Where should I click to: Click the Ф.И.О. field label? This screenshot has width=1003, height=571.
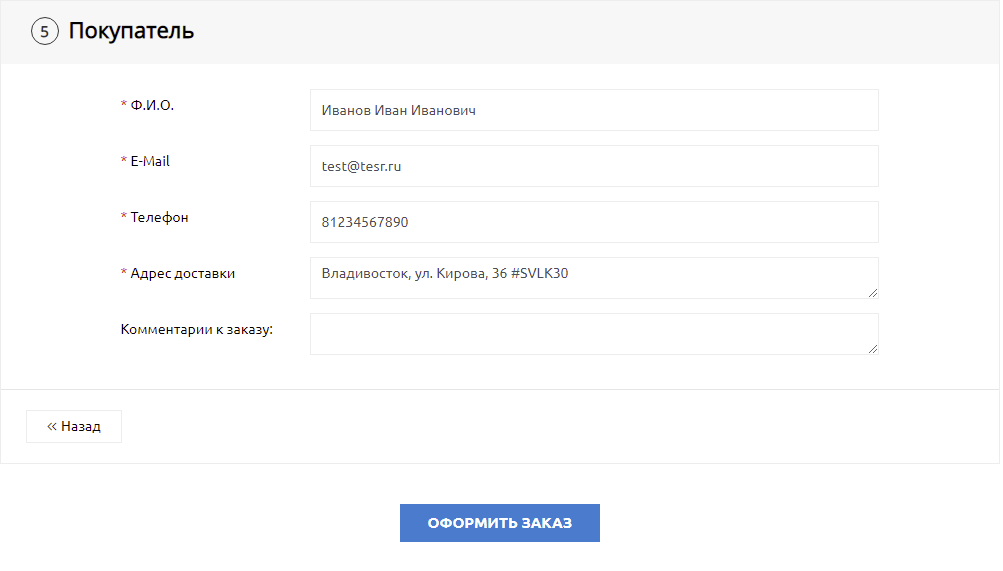[x=152, y=105]
